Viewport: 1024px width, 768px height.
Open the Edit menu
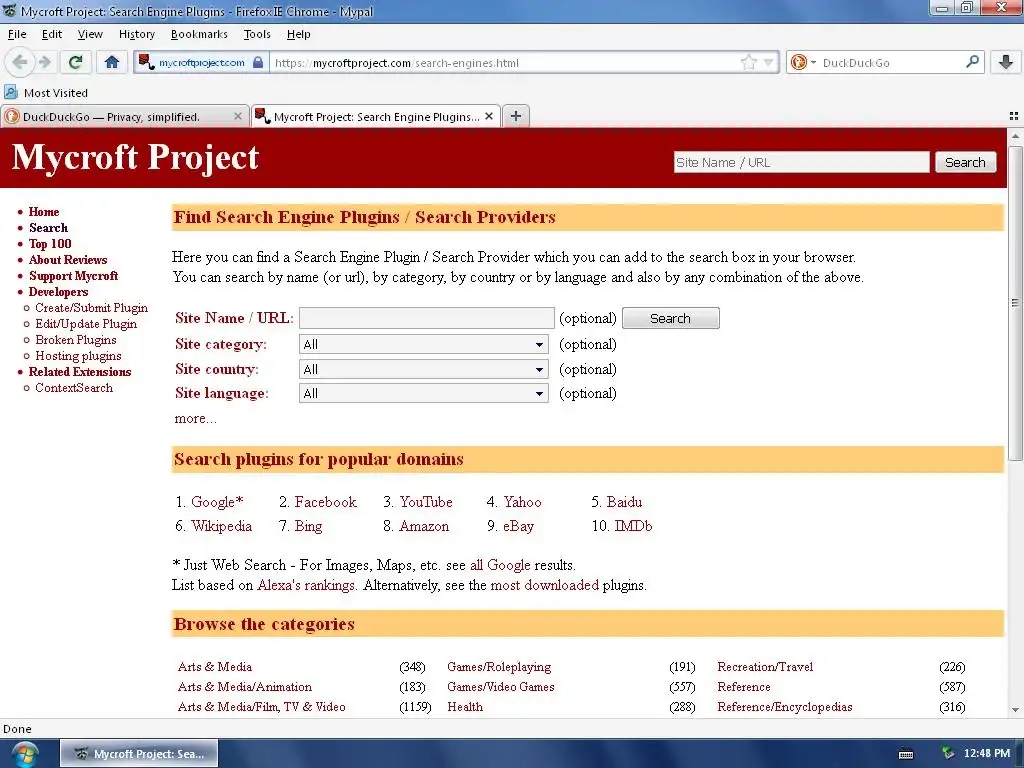[x=52, y=34]
